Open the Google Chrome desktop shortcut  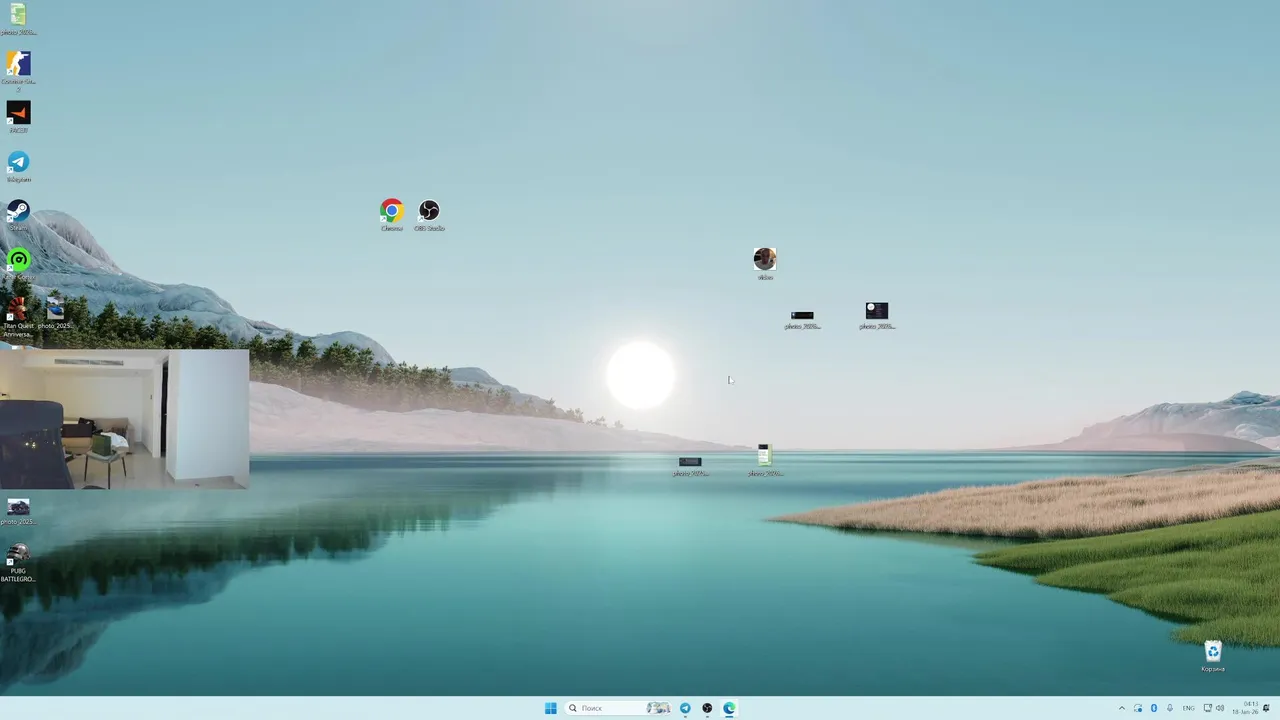click(x=392, y=215)
